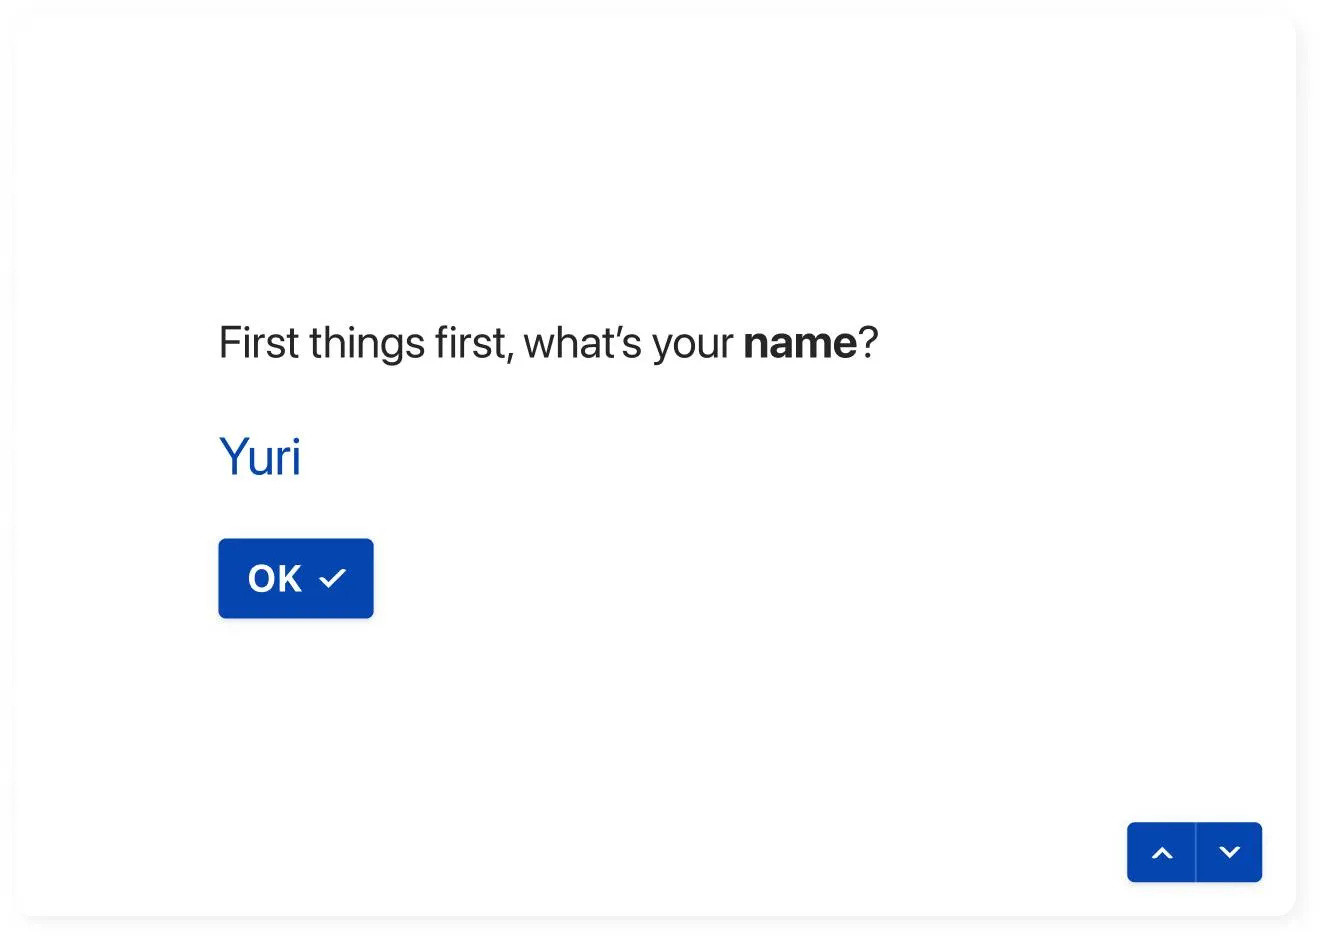The width and height of the screenshot is (1320, 940).
Task: Click the down chevron navigation arrow
Action: 1229,853
